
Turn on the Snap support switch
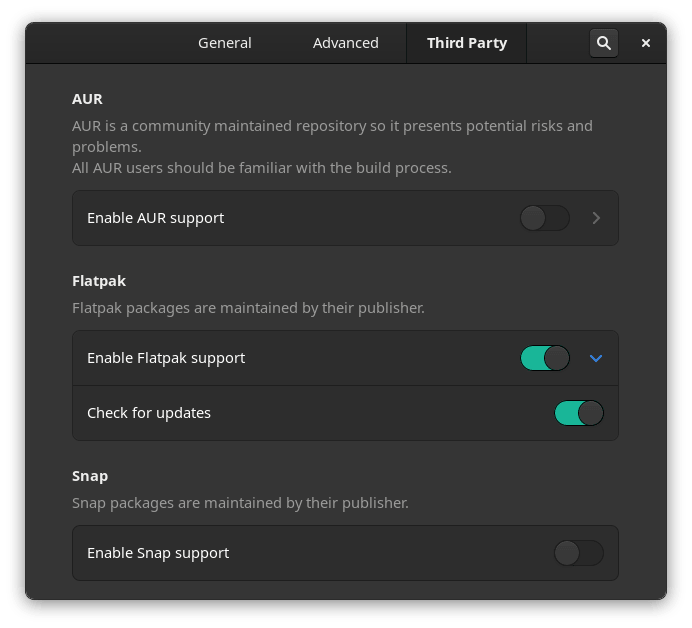pos(578,553)
